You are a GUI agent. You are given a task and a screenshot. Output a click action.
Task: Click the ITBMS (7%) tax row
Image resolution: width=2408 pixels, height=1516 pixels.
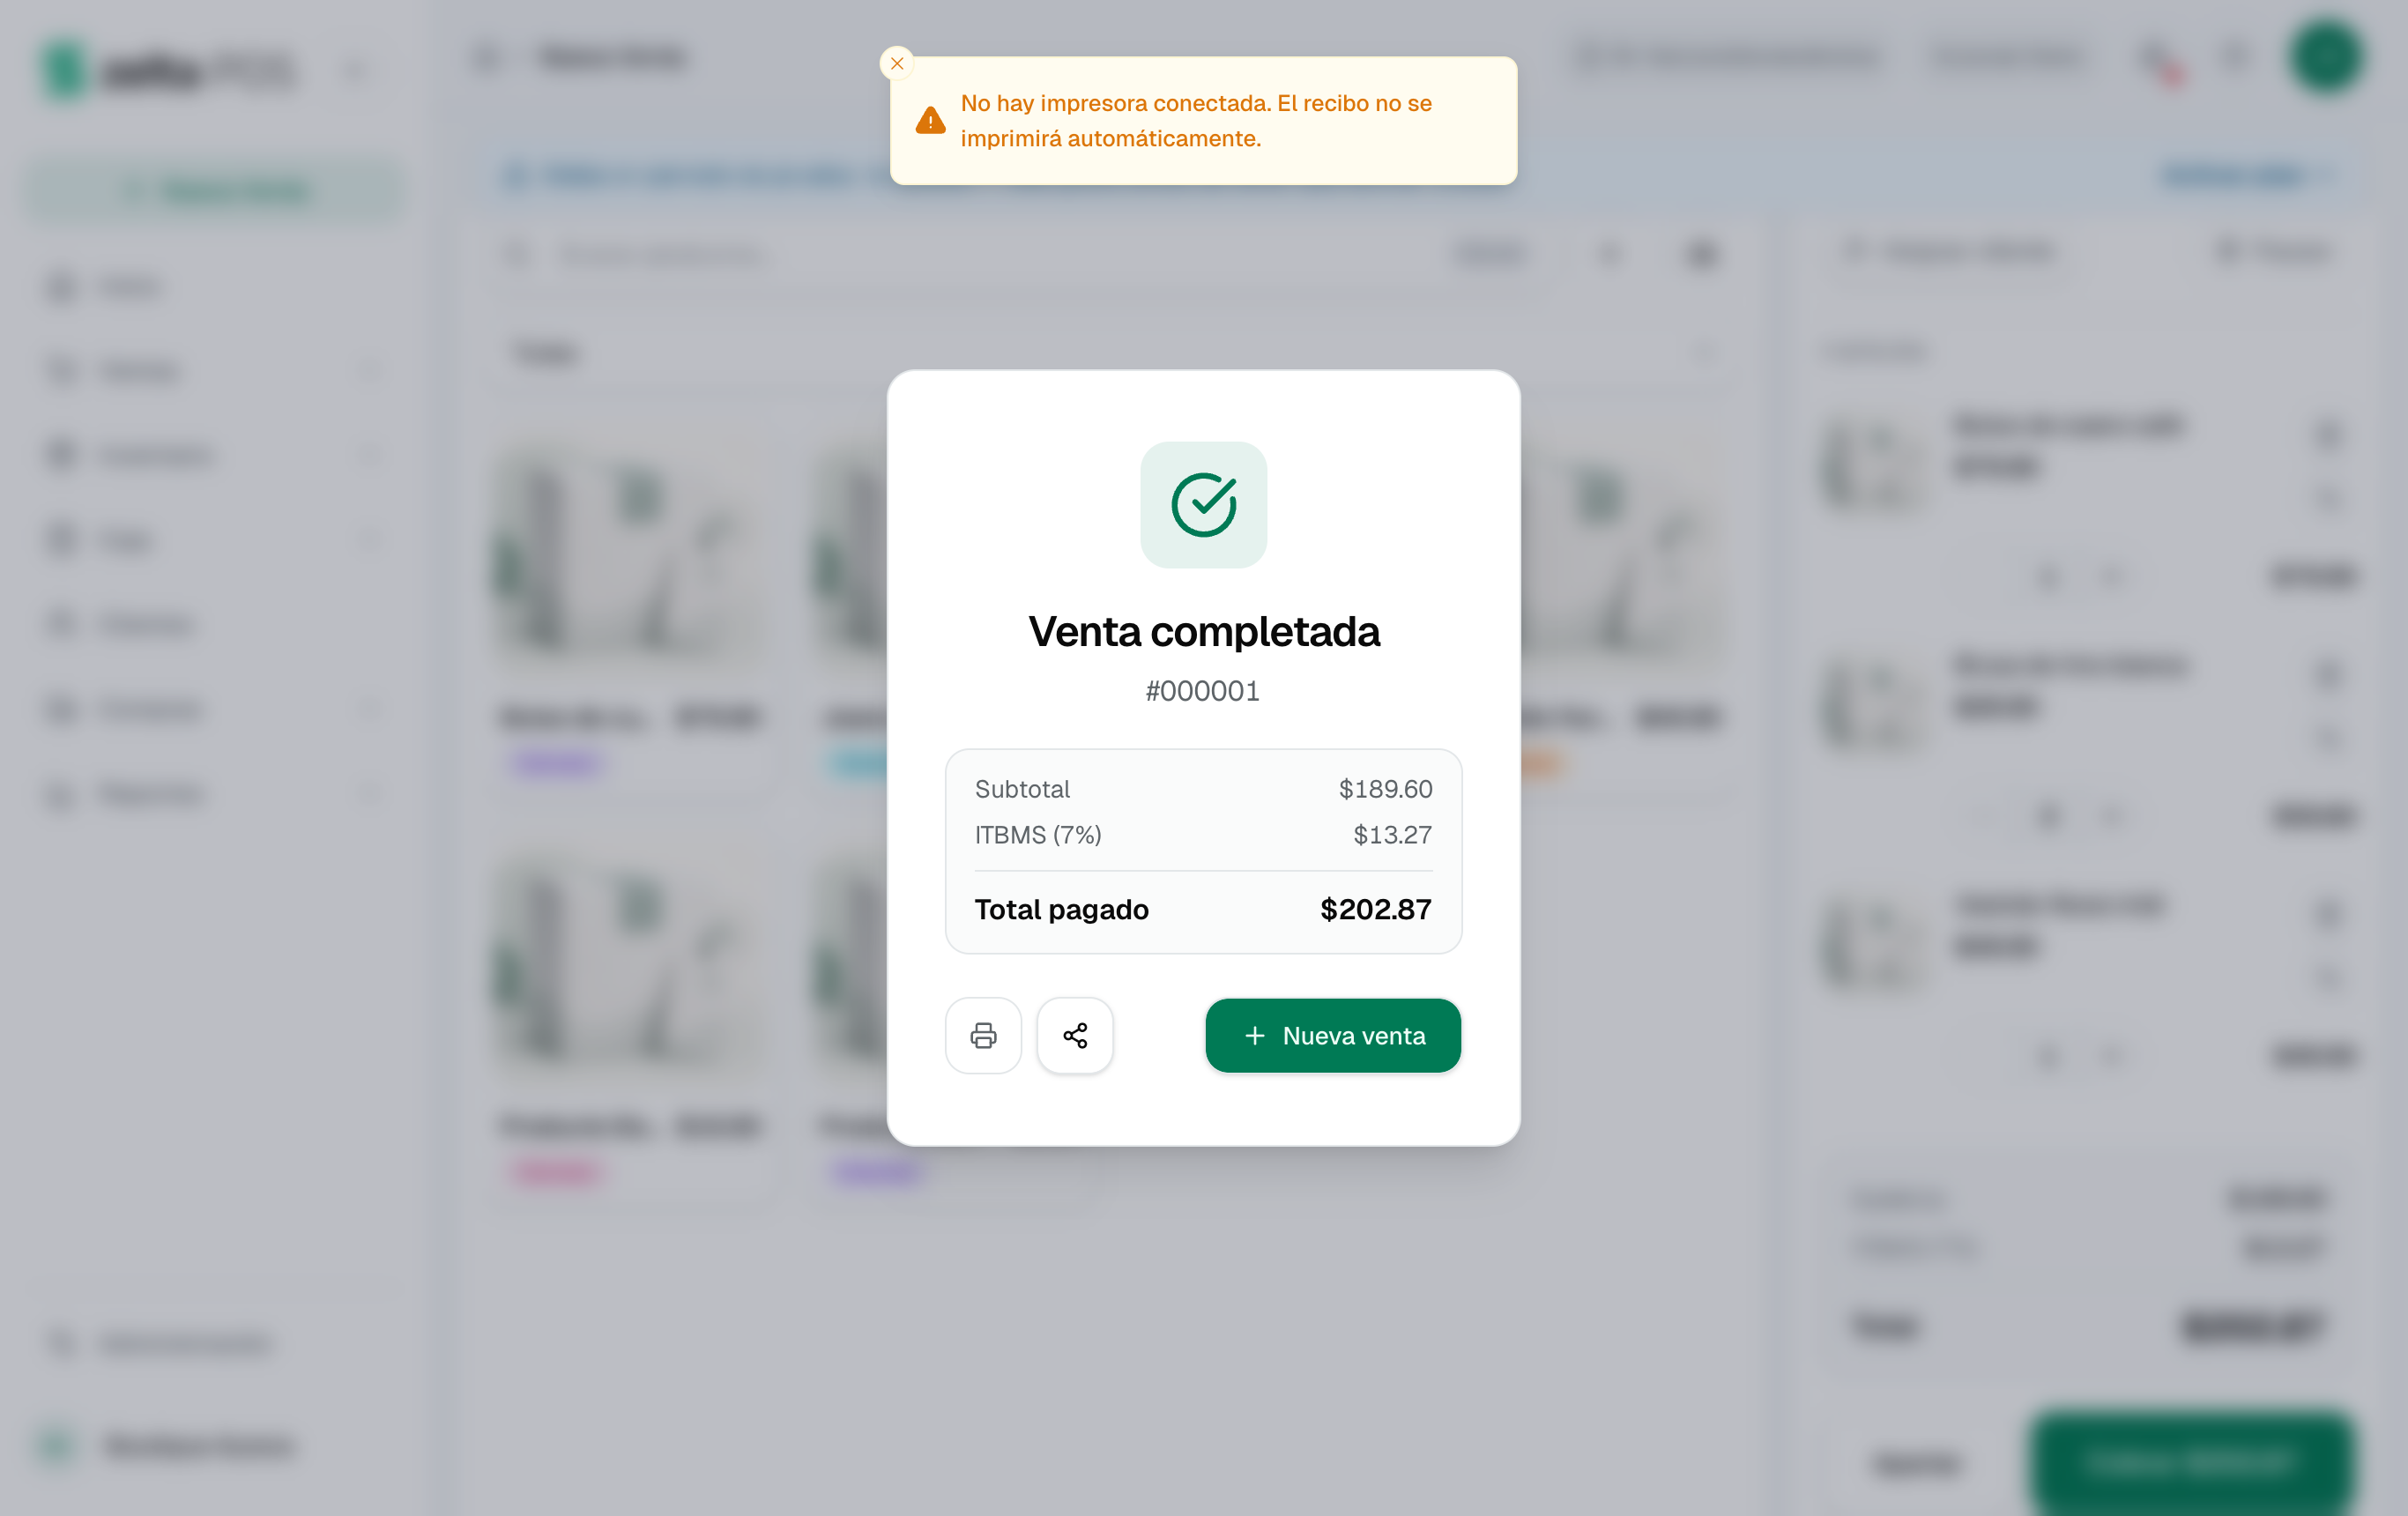tap(1203, 834)
